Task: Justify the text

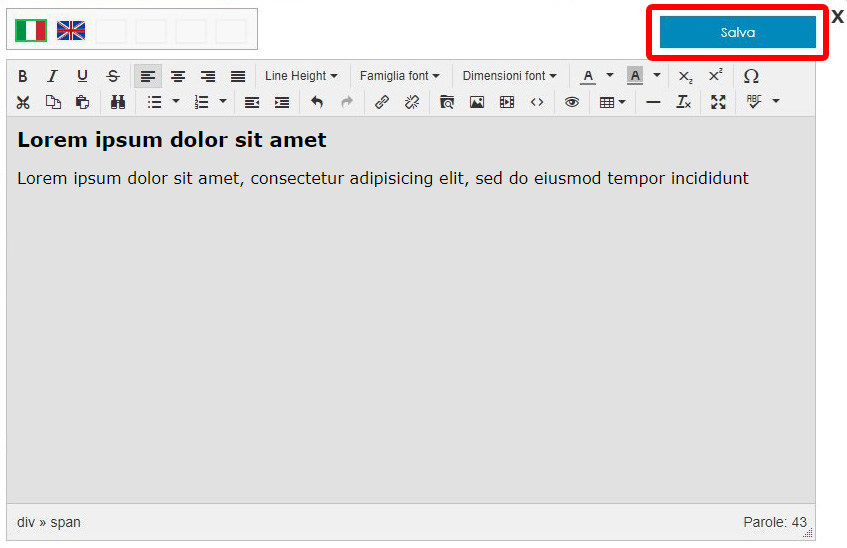Action: click(238, 76)
